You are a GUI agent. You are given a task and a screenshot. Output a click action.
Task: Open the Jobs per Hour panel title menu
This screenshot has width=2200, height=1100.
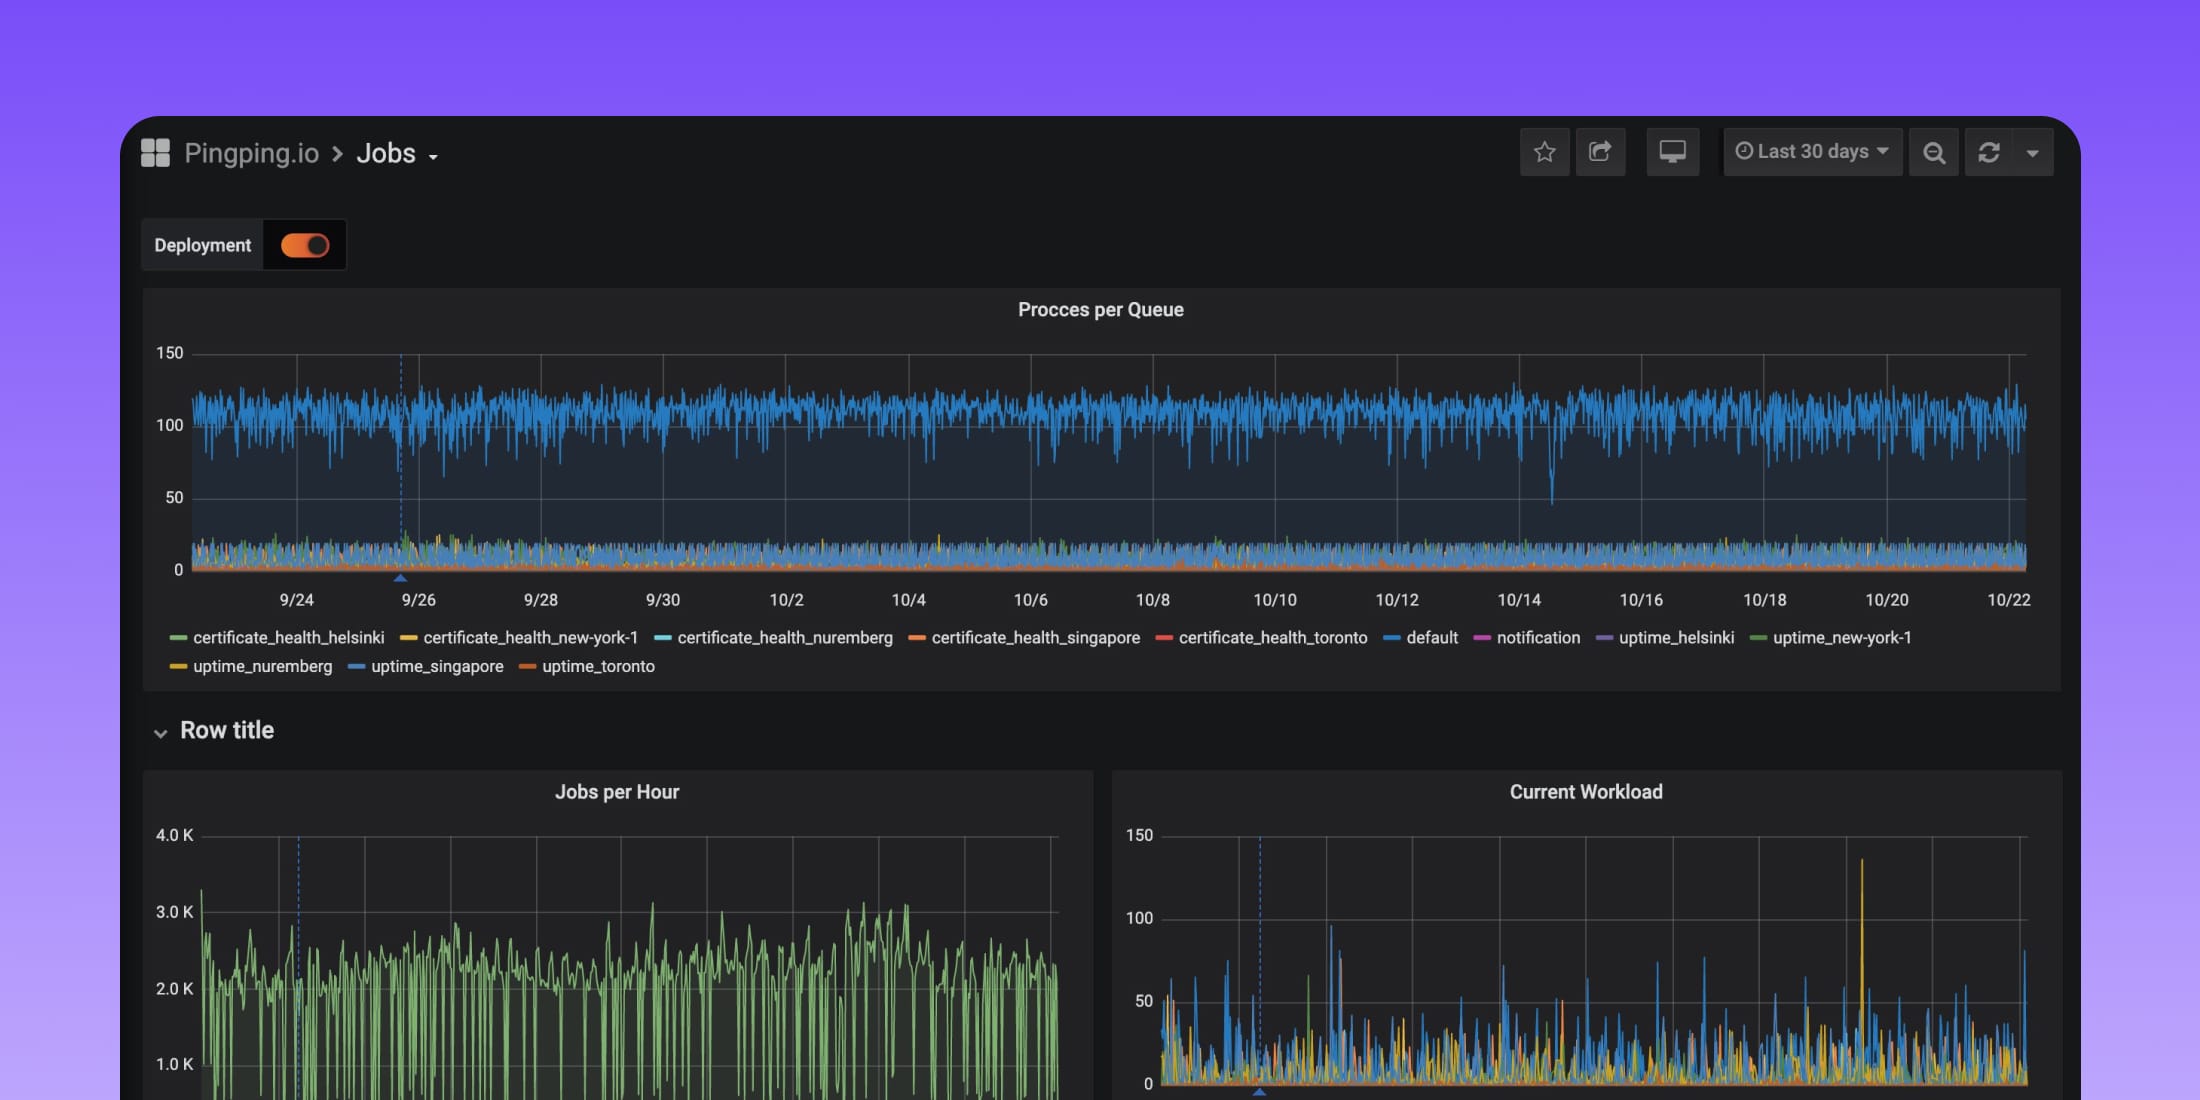617,791
